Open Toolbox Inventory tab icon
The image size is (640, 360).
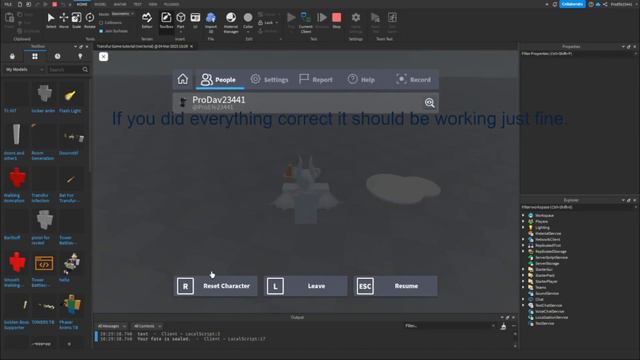(x=35, y=56)
